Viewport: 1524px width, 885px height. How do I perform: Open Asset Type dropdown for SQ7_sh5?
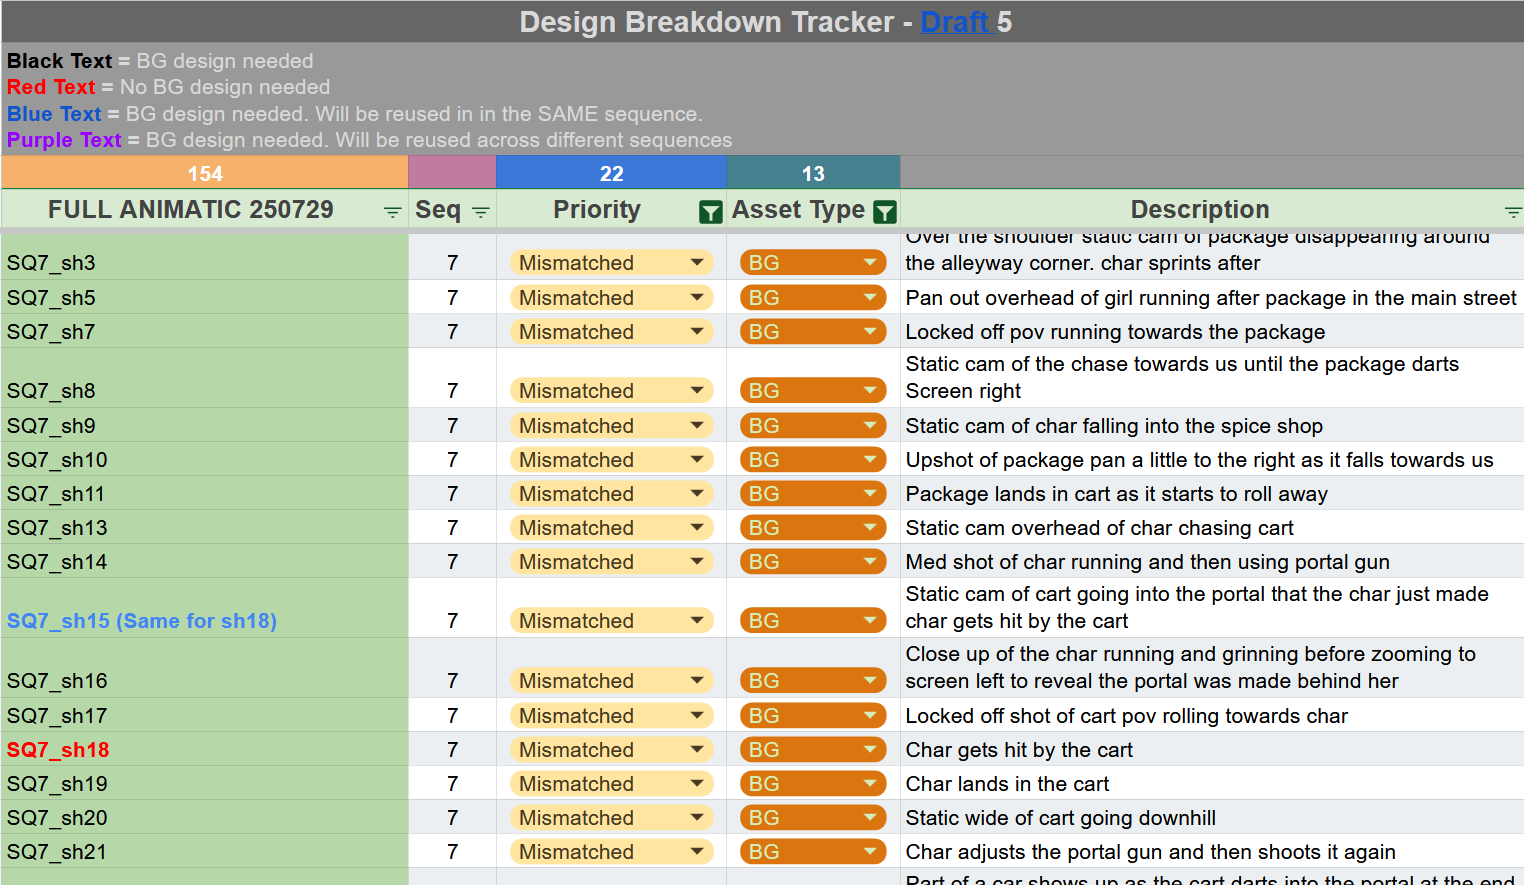[x=870, y=298]
